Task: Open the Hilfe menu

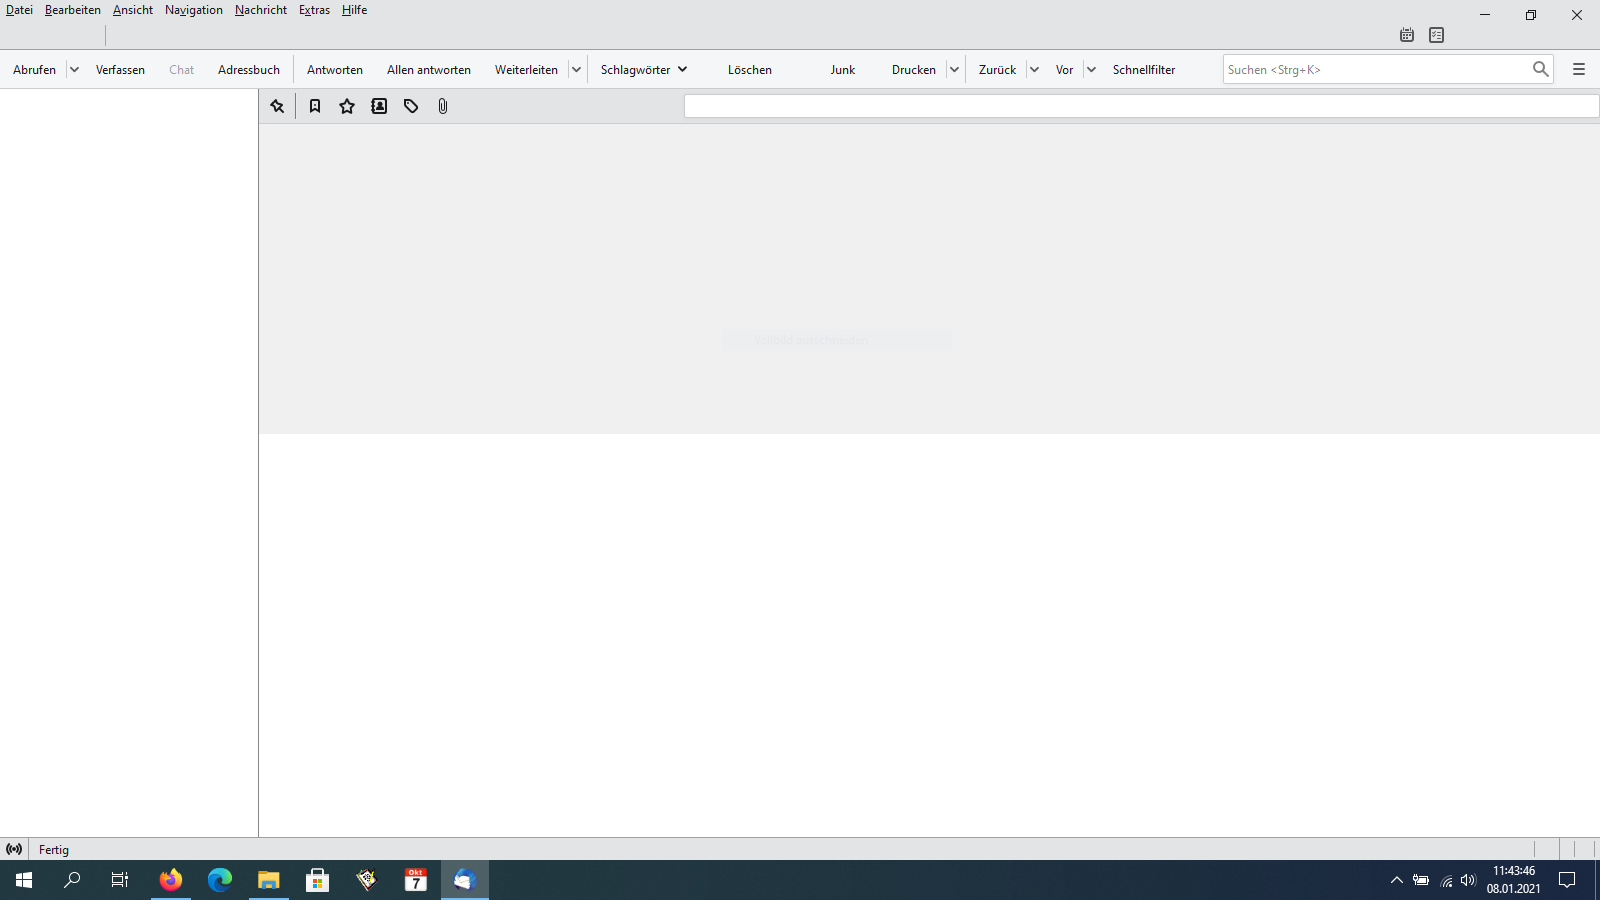Action: pyautogui.click(x=355, y=10)
